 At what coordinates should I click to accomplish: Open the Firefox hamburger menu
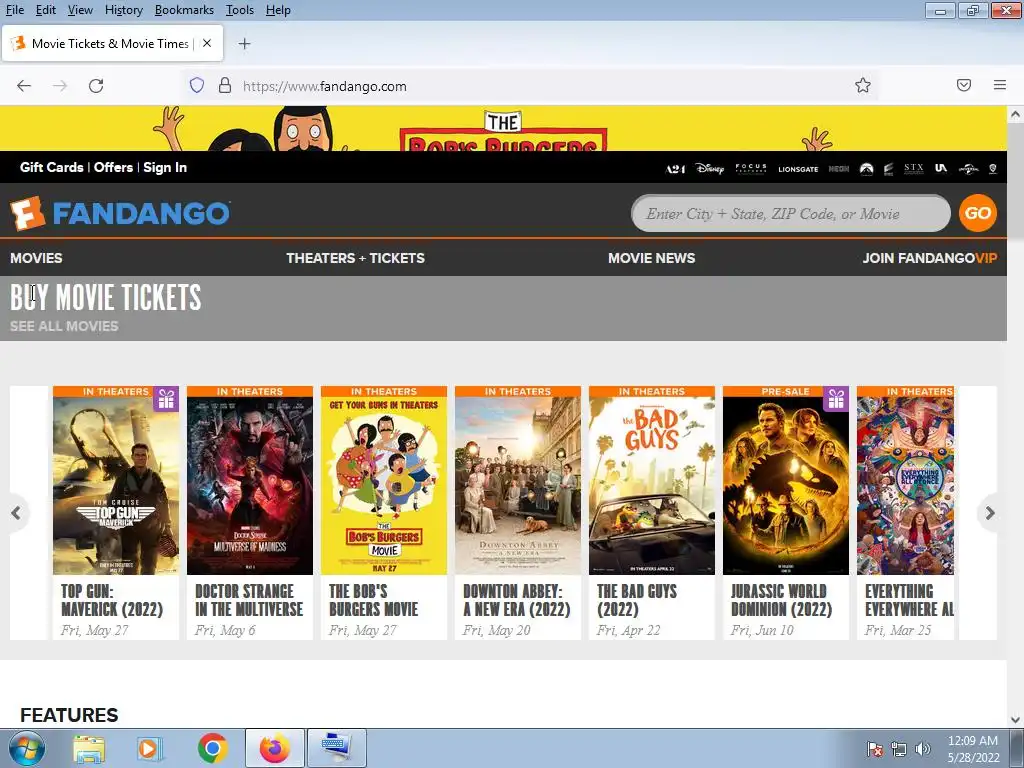tap(999, 85)
